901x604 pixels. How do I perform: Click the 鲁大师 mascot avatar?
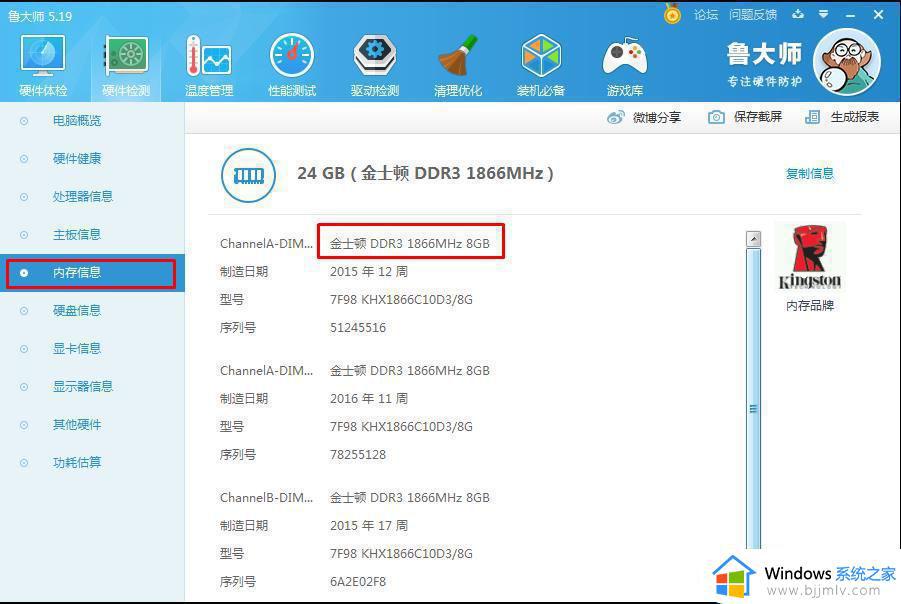coord(847,62)
